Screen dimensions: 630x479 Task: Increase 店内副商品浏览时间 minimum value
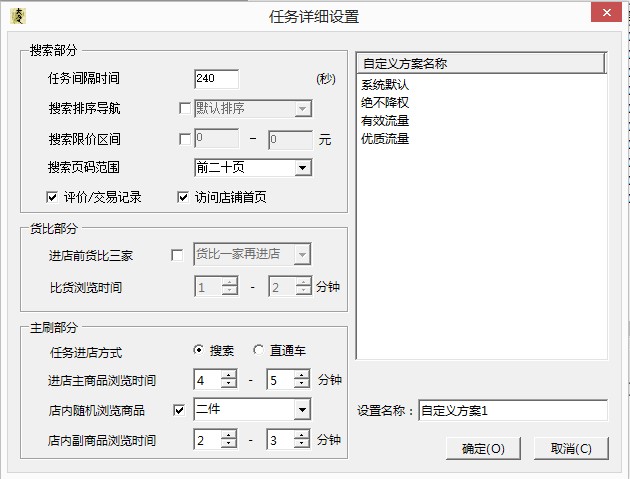point(228,435)
